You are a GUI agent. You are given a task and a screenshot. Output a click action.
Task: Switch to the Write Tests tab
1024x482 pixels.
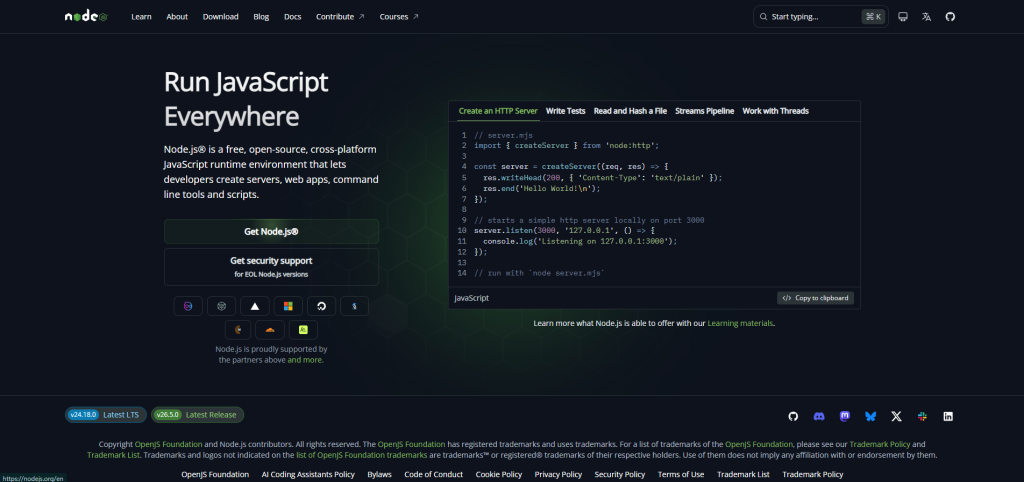click(566, 111)
